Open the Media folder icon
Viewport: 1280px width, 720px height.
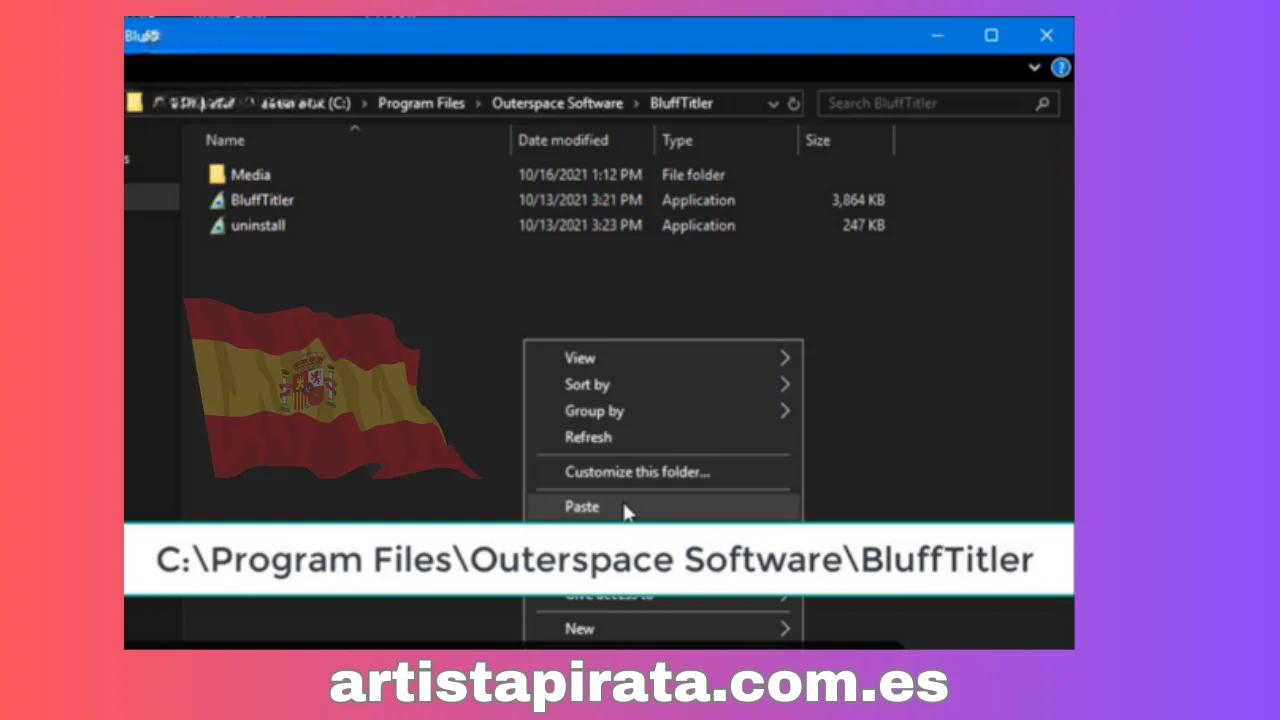[217, 174]
